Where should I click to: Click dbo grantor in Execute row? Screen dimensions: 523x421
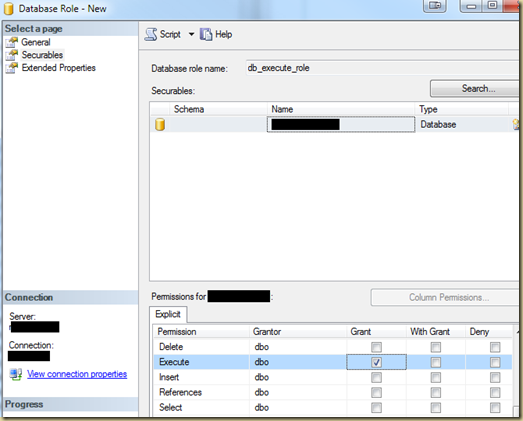pyautogui.click(x=262, y=362)
